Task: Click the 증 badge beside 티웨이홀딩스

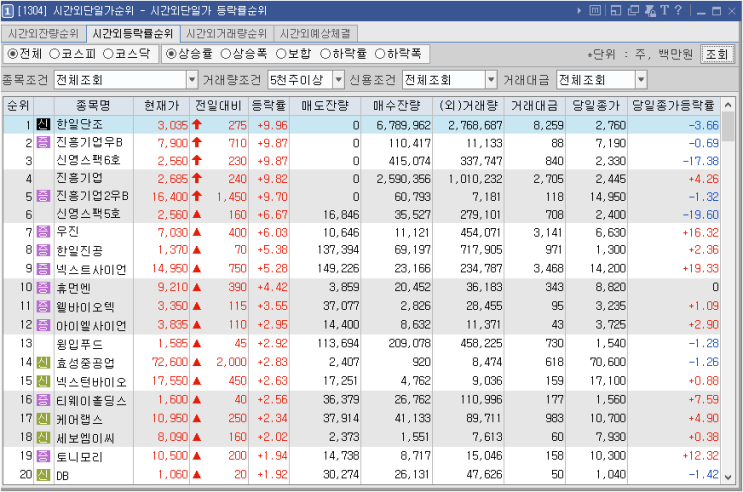Action: click(x=43, y=400)
